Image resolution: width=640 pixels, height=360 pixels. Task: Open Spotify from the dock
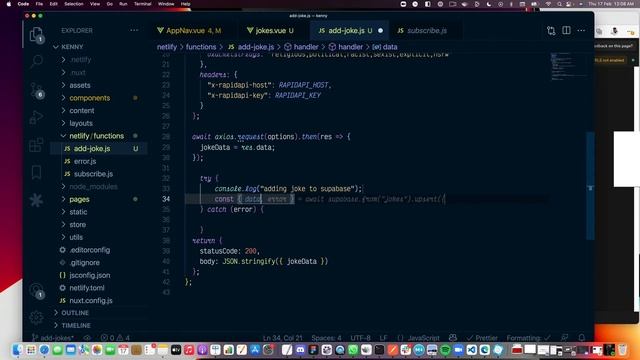(x=445, y=350)
